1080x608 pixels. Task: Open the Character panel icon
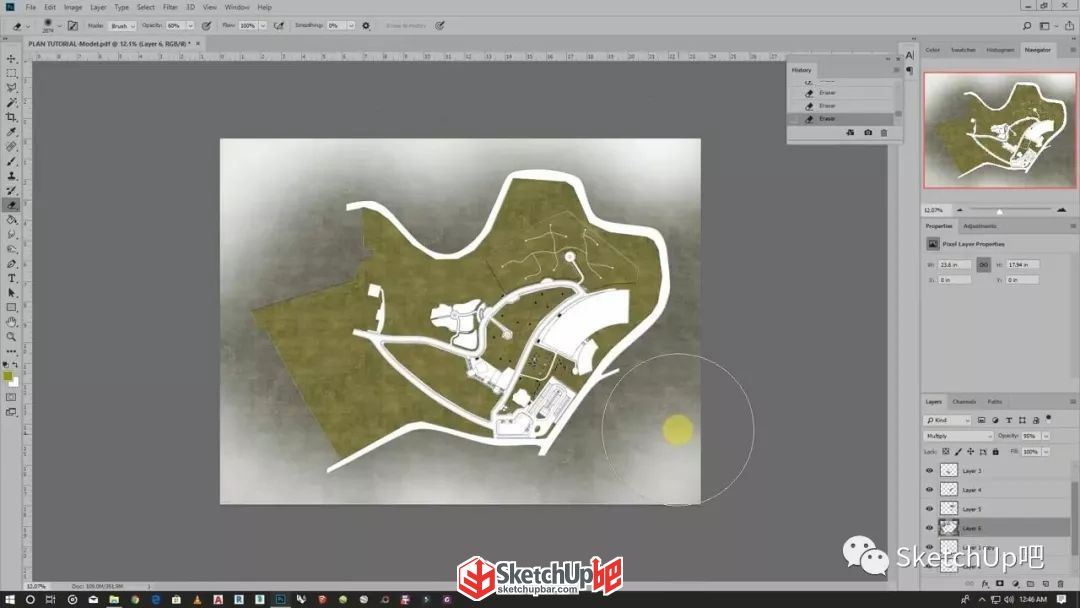tap(910, 56)
